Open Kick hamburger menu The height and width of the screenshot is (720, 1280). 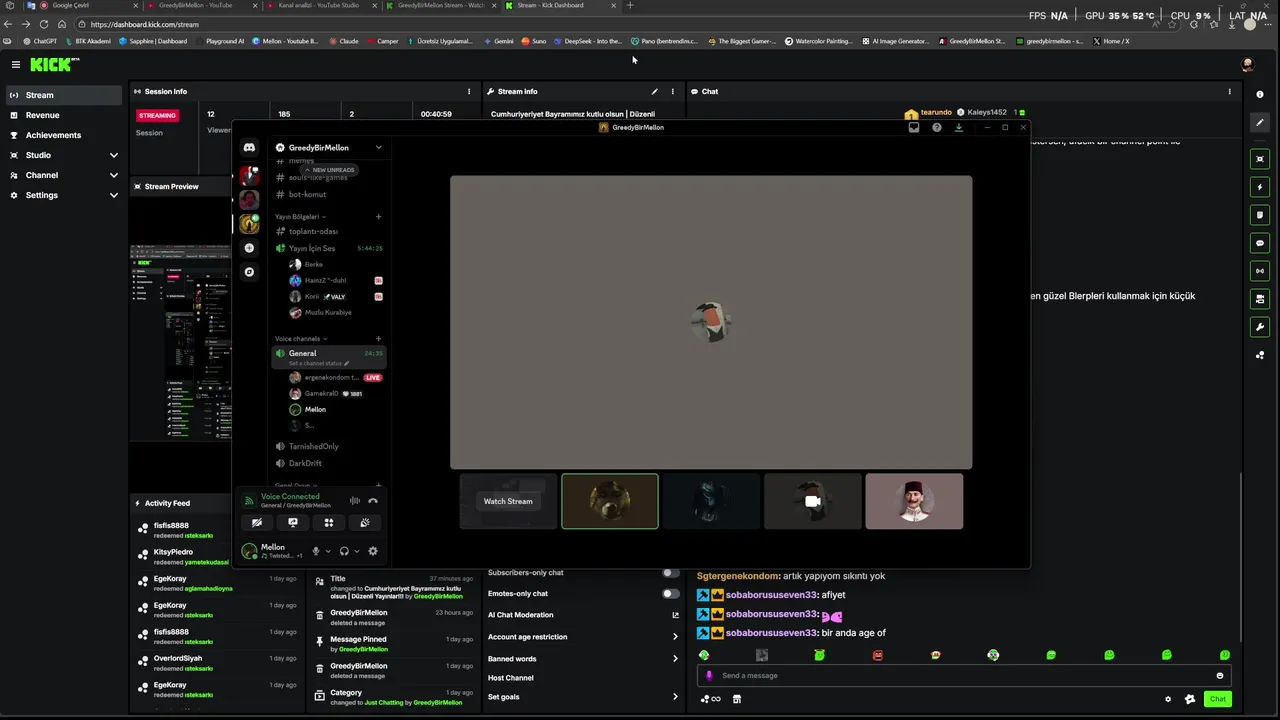tap(16, 64)
